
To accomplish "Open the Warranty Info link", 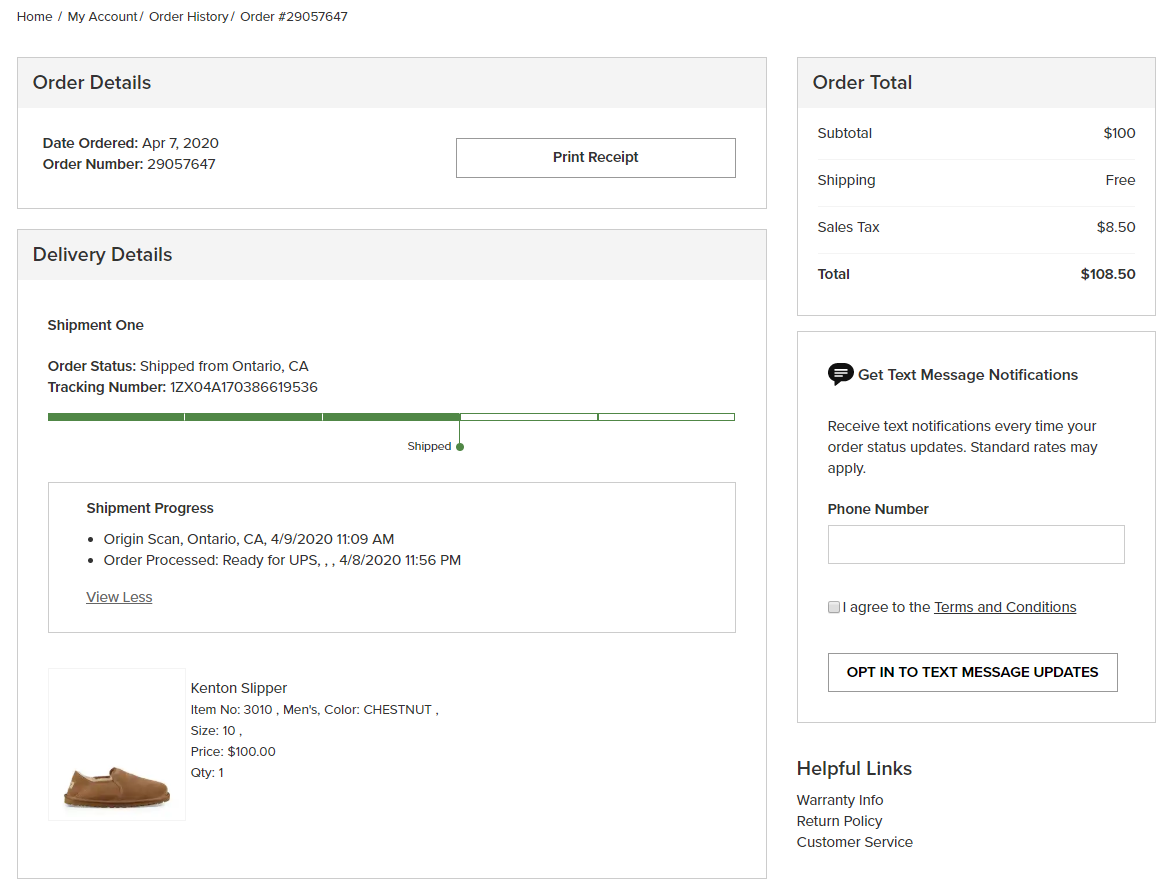I will [x=840, y=800].
